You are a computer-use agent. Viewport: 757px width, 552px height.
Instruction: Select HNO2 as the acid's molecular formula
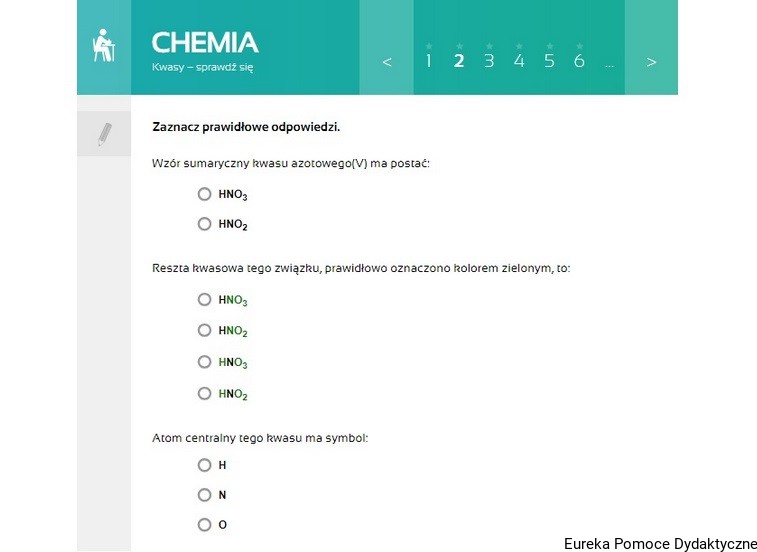205,225
